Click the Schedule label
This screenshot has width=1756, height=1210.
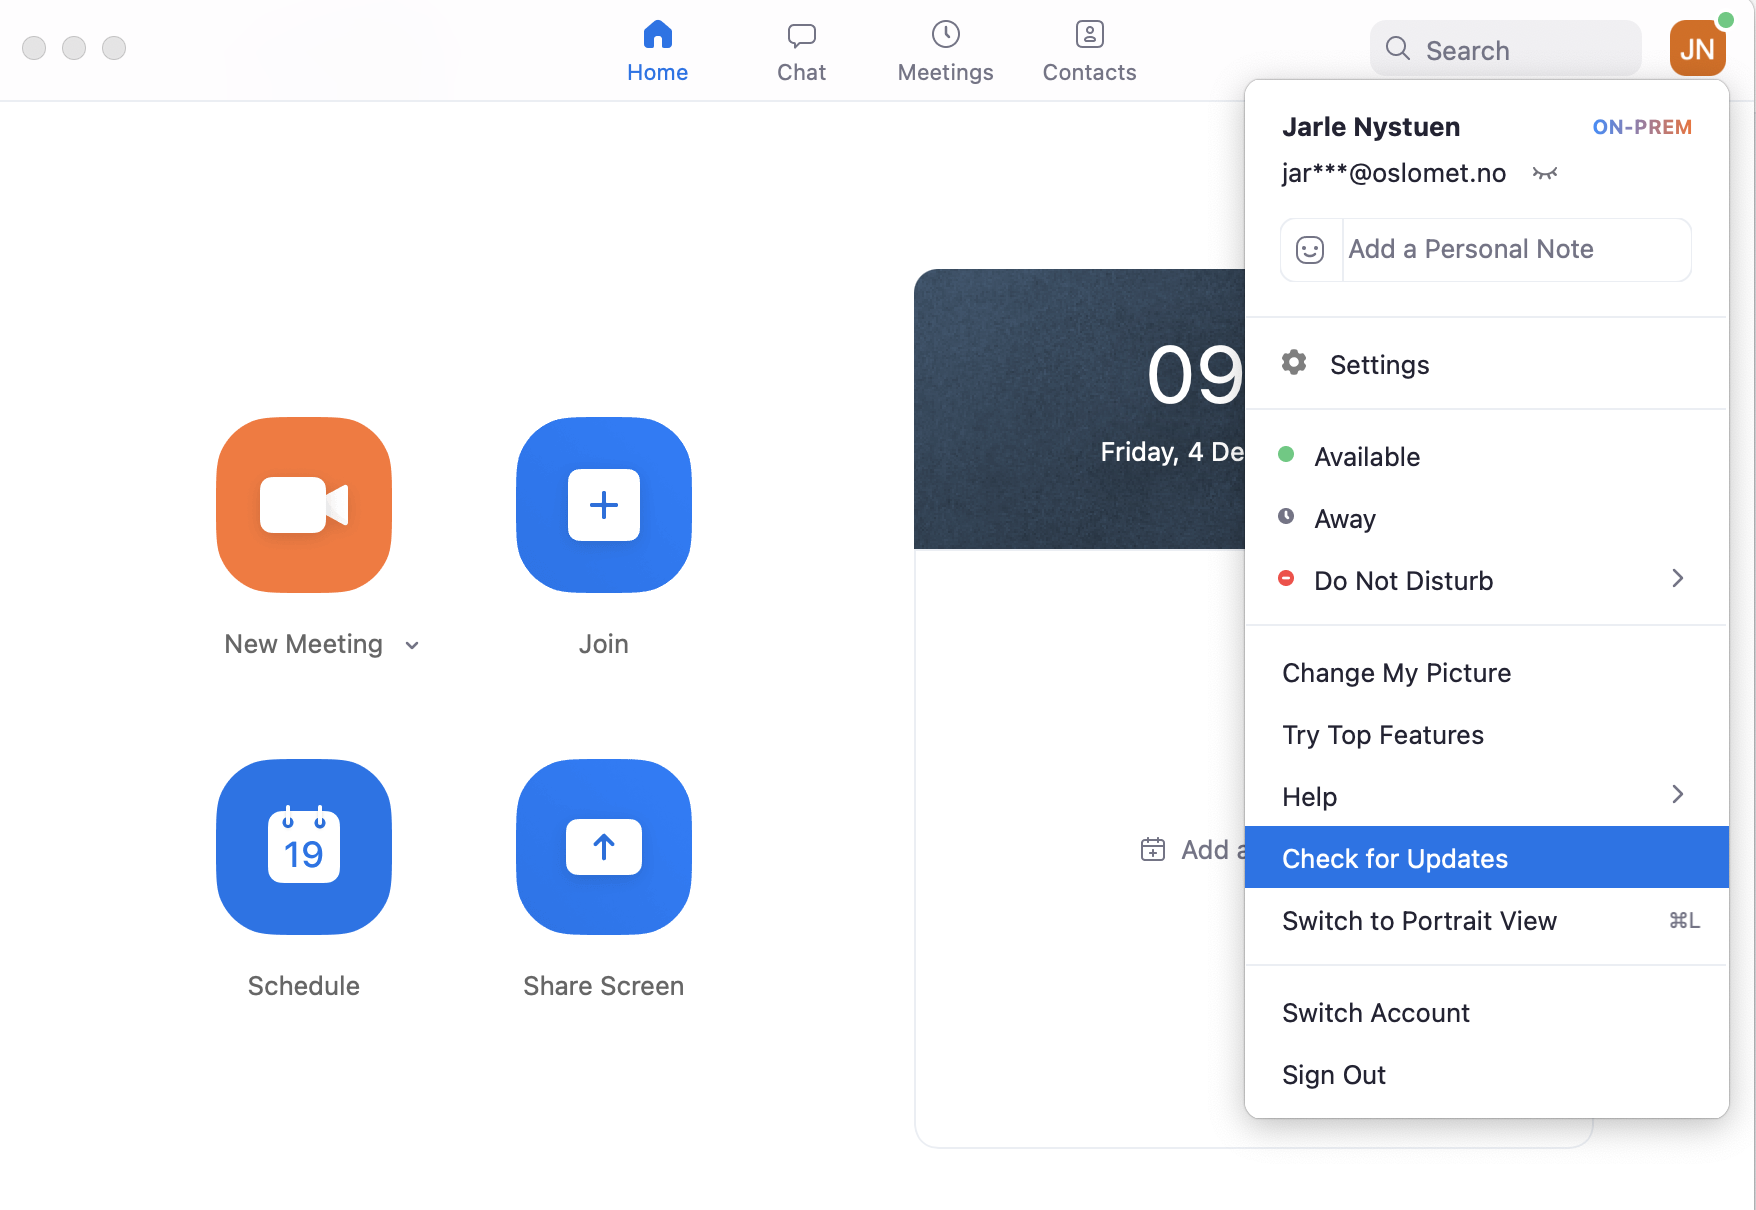pos(304,987)
